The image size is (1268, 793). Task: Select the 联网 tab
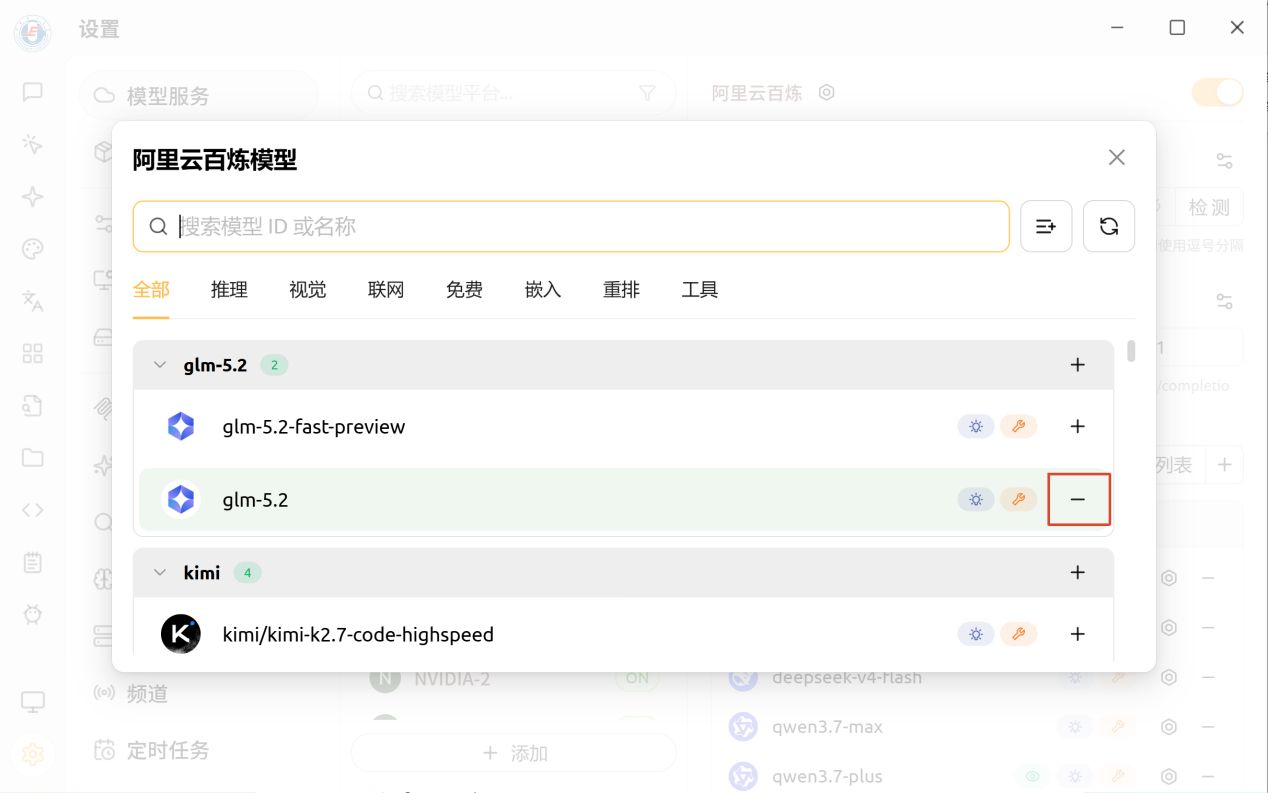386,290
